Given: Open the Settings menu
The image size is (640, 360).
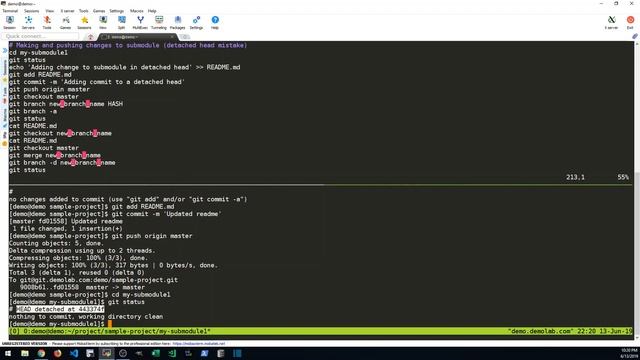Looking at the screenshot, I should 116,11.
